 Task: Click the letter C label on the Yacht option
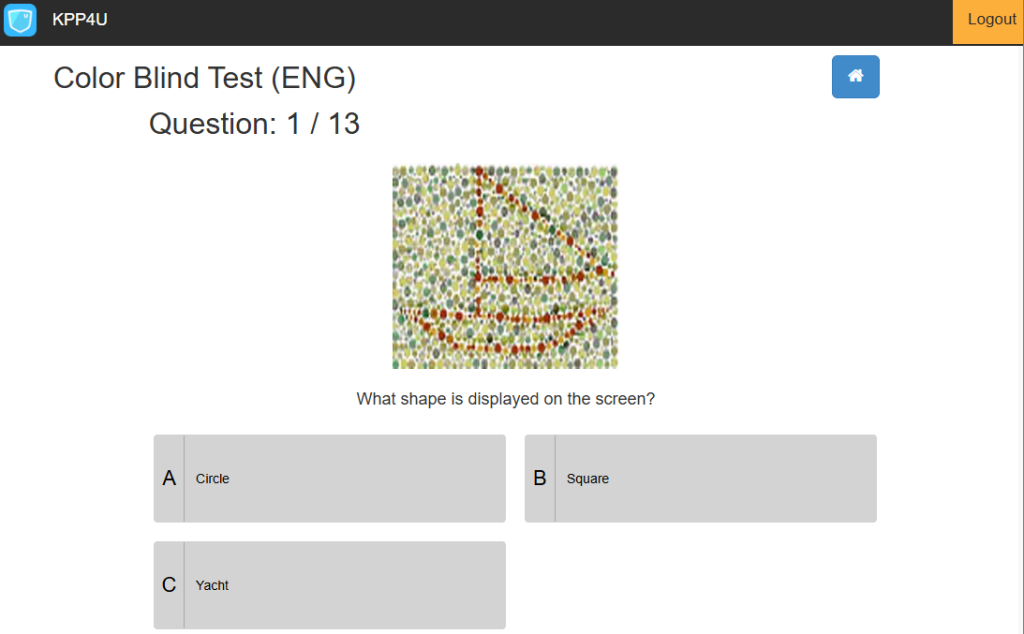(168, 585)
